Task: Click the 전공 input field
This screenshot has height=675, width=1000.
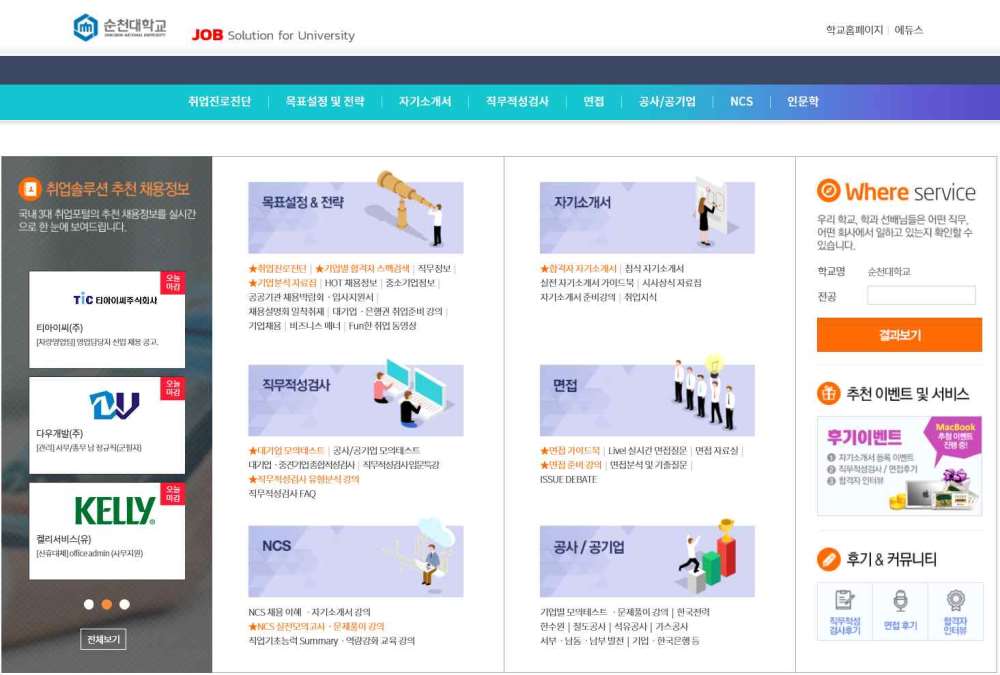Action: coord(921,296)
